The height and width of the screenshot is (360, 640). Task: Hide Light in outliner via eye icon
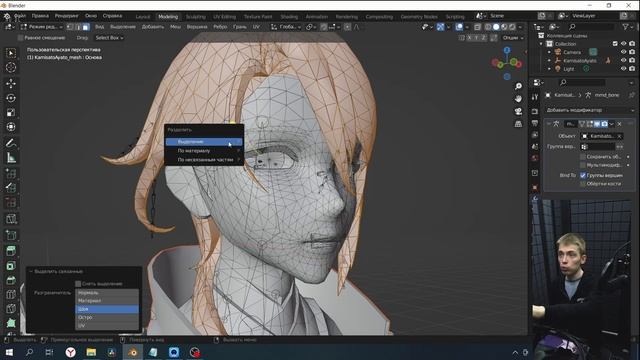(x=623, y=69)
